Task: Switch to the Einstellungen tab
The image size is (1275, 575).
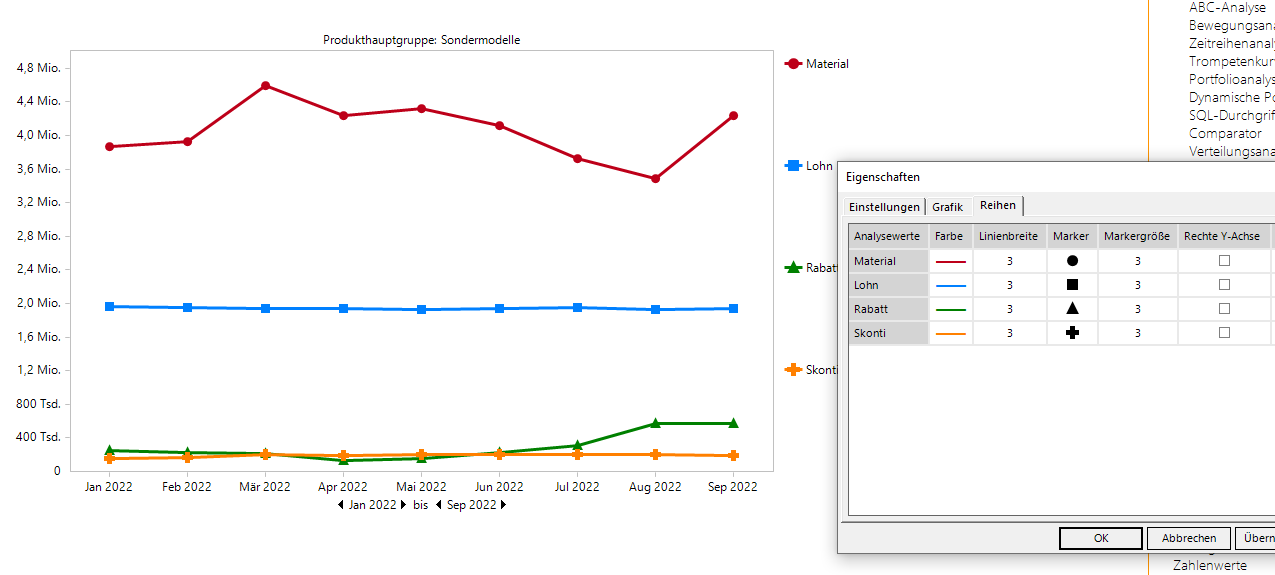Action: click(x=884, y=207)
